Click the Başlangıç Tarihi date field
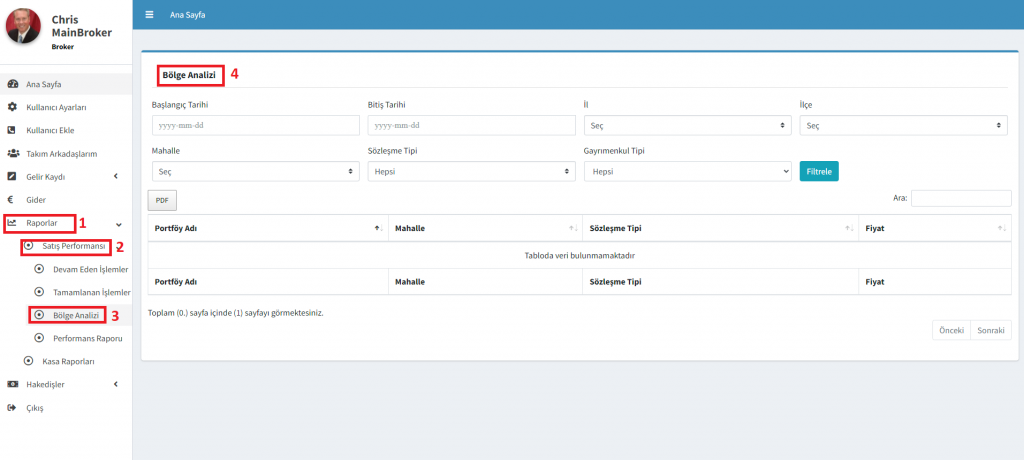Viewport: 1024px width, 460px height. 254,125
